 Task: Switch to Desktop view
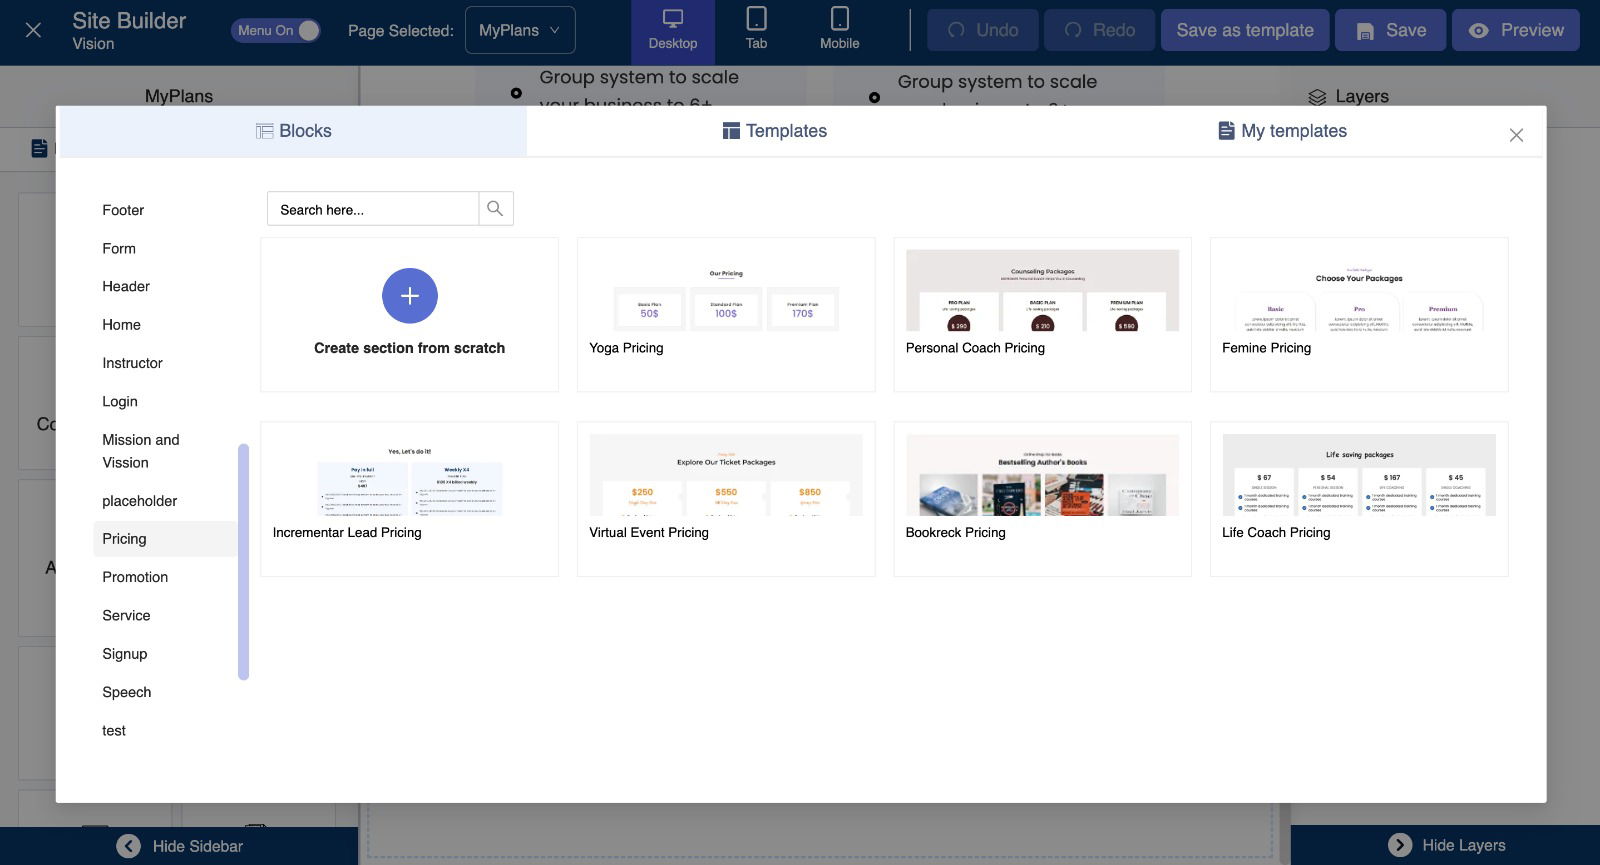[672, 31]
